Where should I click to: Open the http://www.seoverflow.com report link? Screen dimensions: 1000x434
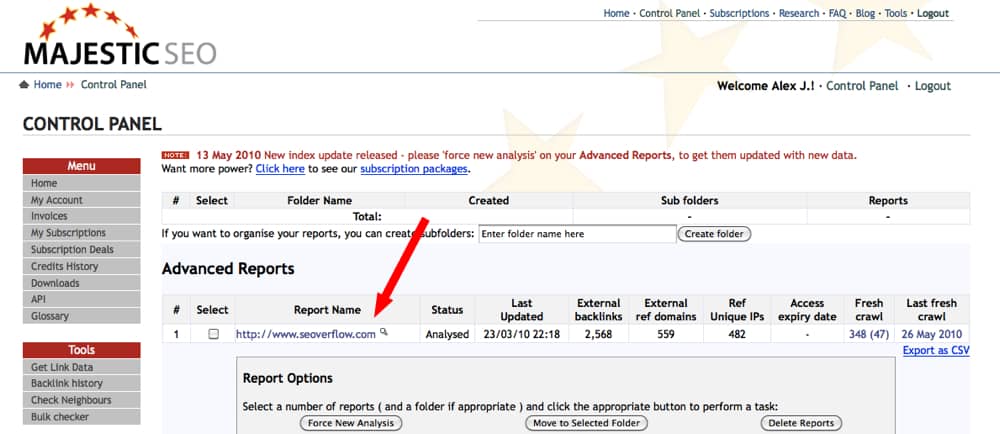[305, 334]
